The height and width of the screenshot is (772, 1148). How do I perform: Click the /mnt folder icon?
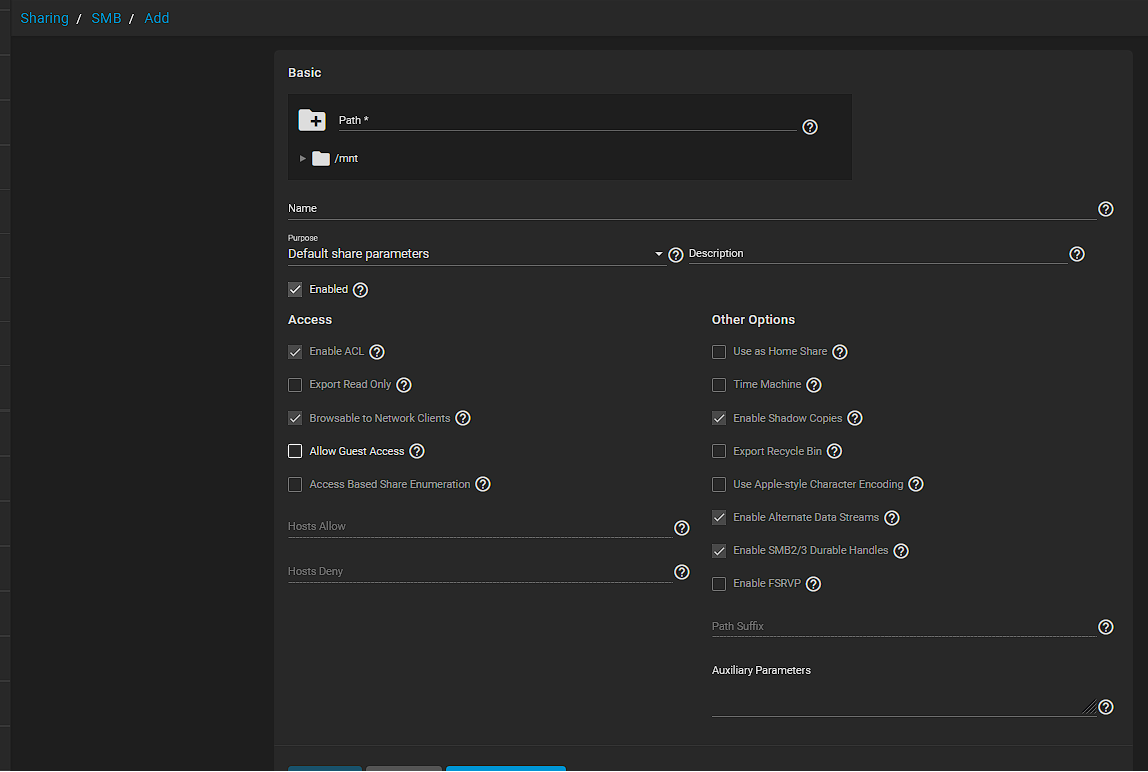click(x=321, y=158)
